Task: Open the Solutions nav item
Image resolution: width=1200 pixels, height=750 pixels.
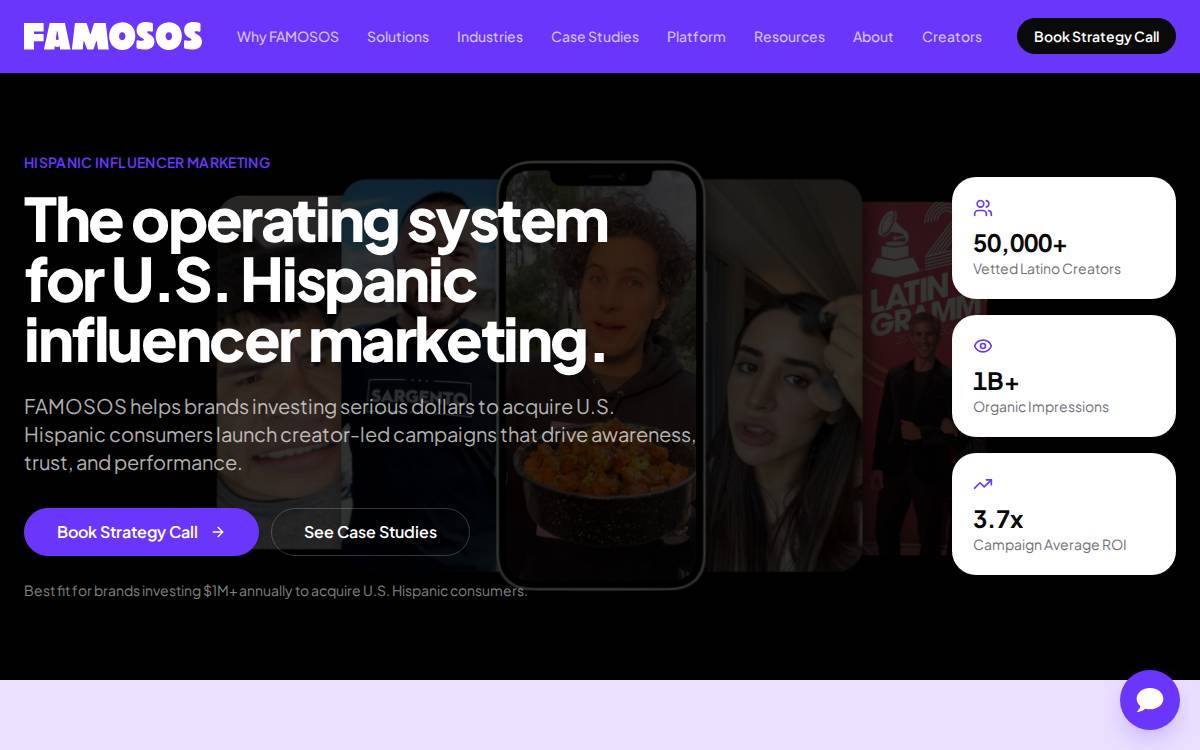Action: click(398, 37)
